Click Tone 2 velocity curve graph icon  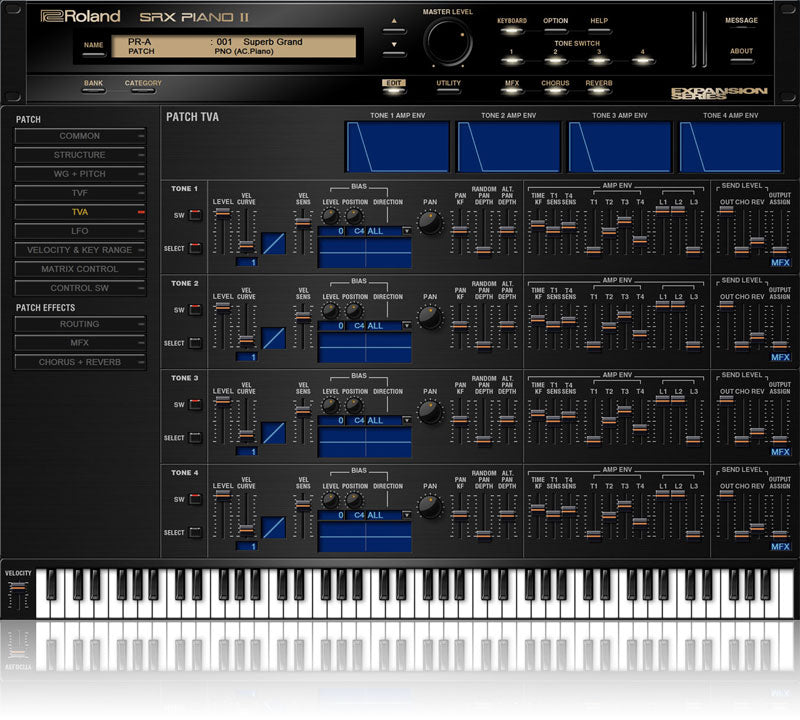[x=273, y=338]
